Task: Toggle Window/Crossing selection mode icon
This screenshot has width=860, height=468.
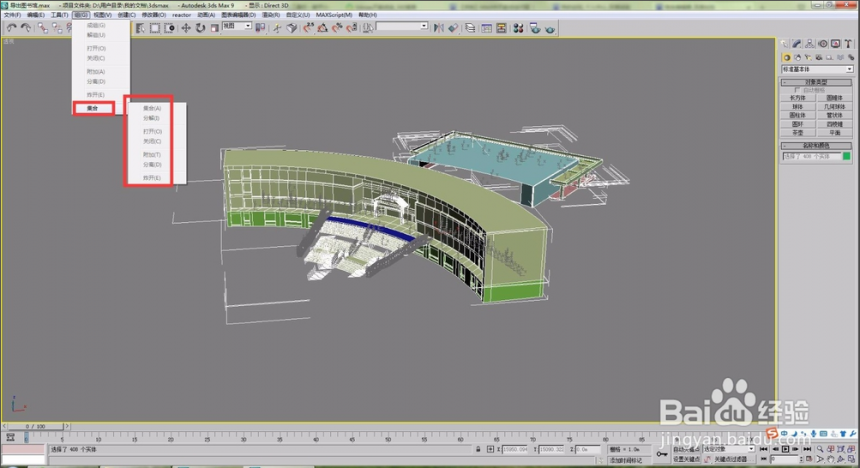Action: click(x=169, y=27)
